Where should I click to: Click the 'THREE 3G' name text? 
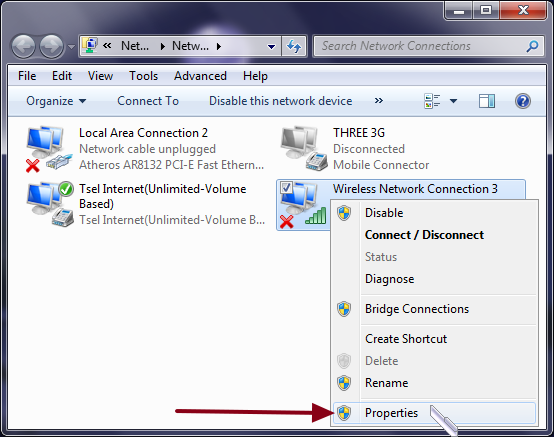[359, 133]
